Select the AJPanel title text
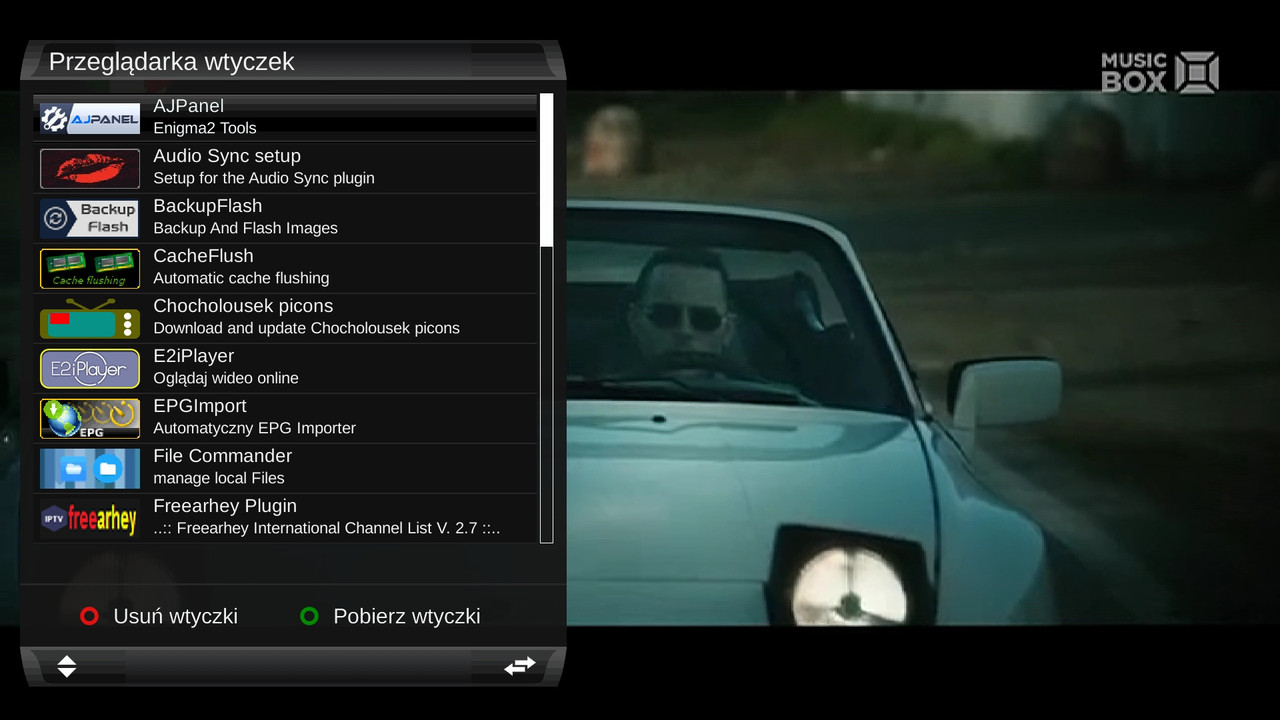 [x=188, y=106]
